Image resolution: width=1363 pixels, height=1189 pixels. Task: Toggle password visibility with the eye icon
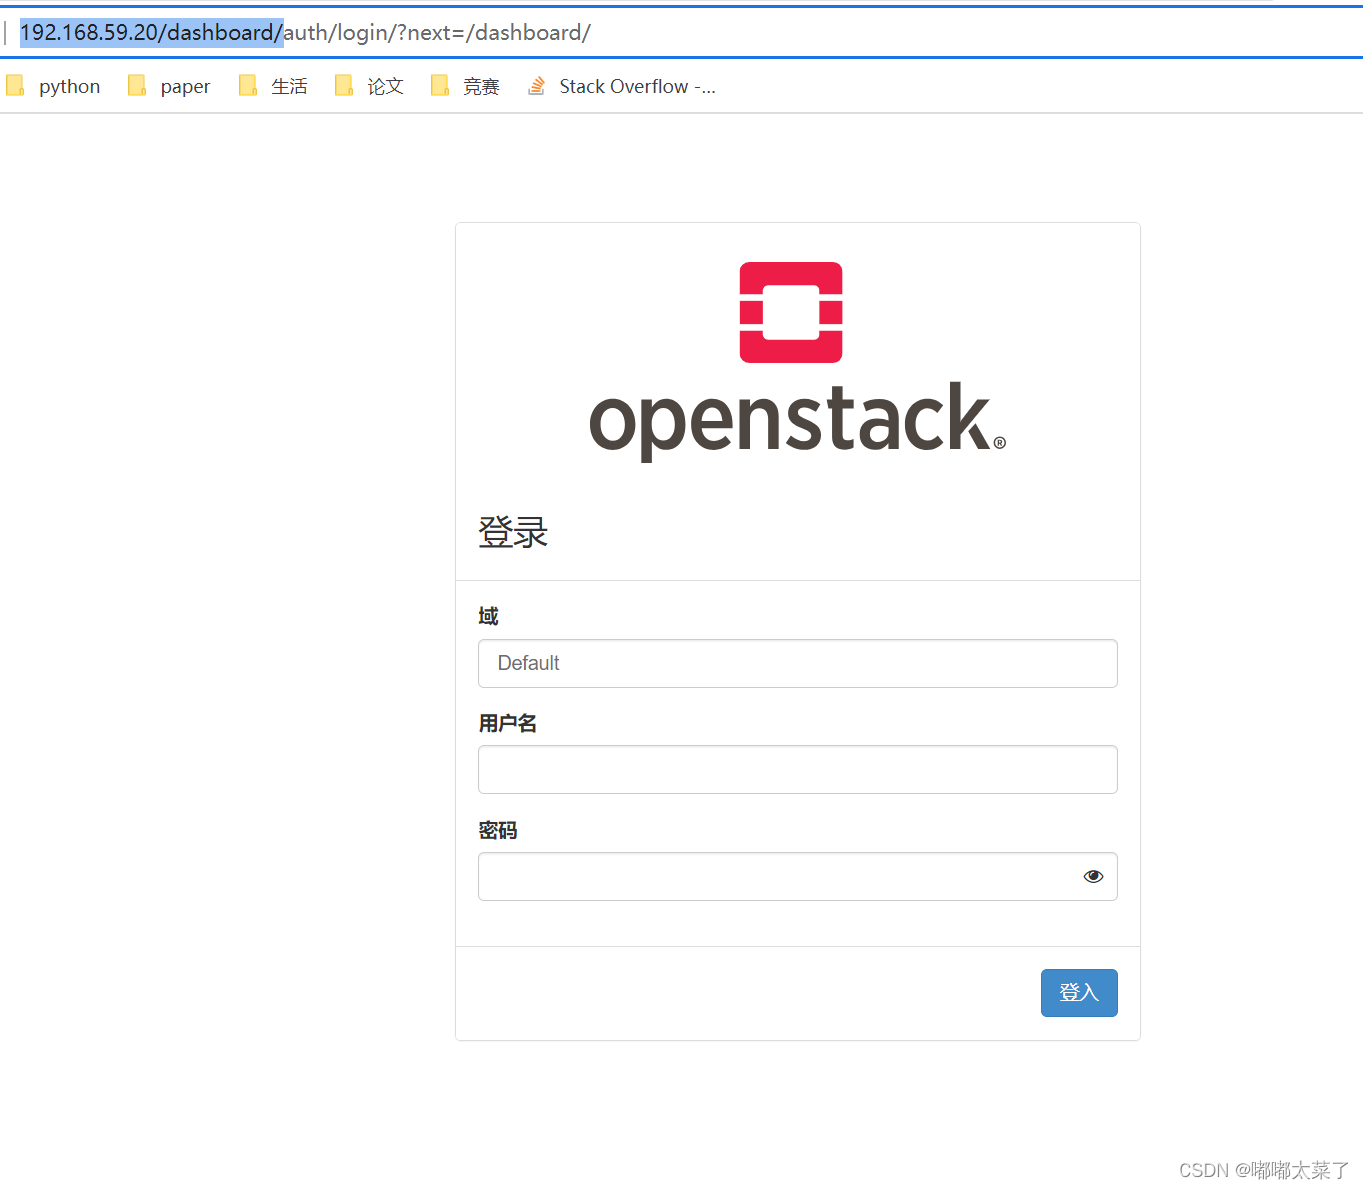coord(1093,875)
